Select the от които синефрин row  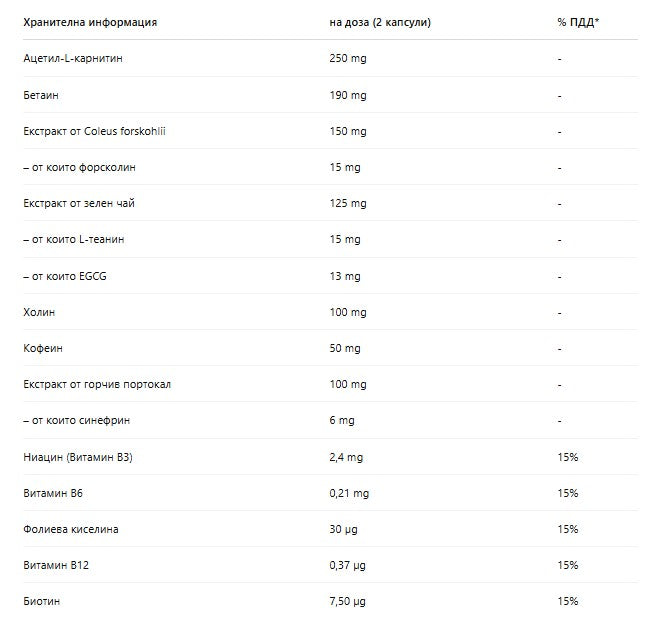331,421
